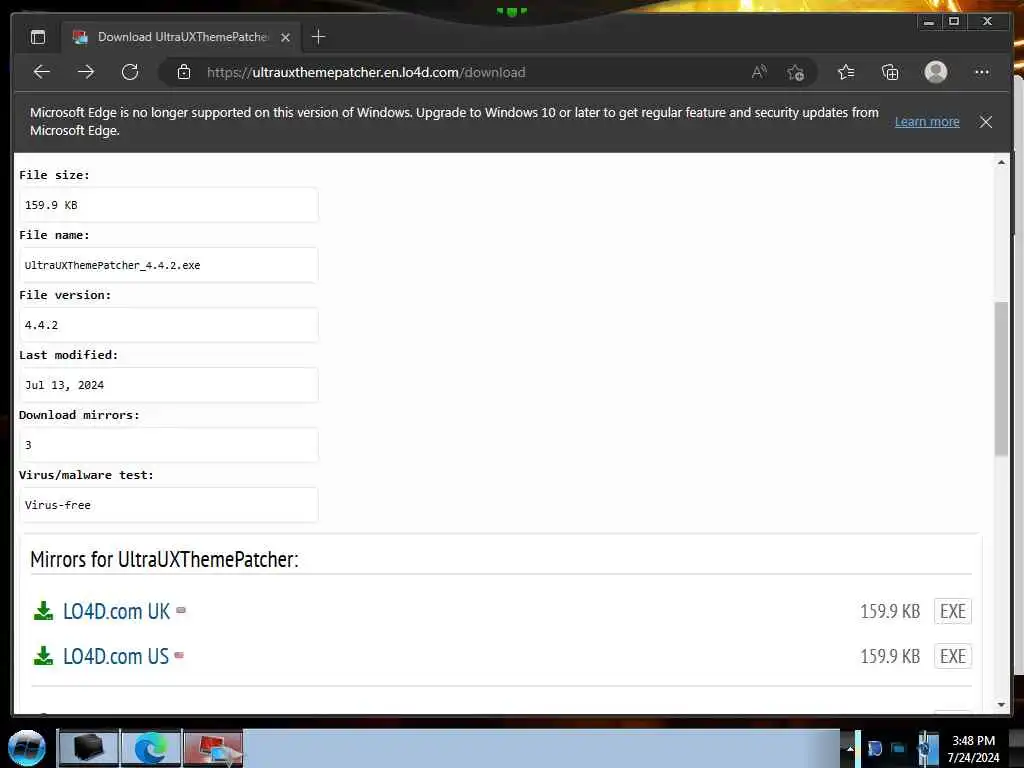
Task: Download from the LO4D.com US mirror
Action: point(116,656)
